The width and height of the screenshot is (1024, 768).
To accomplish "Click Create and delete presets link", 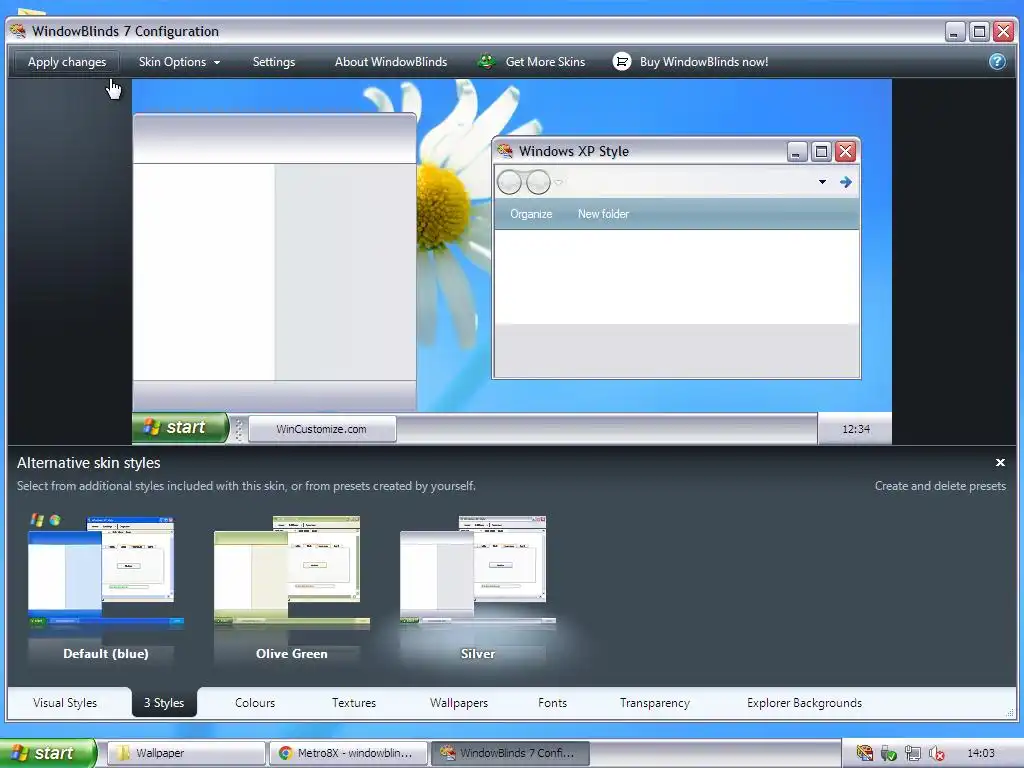I will click(940, 486).
